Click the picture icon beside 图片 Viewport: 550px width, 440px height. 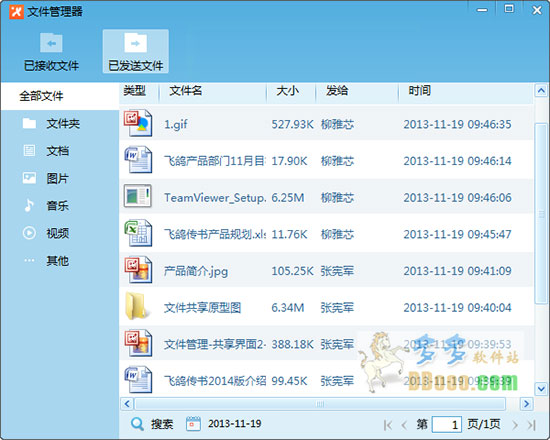tap(29, 178)
